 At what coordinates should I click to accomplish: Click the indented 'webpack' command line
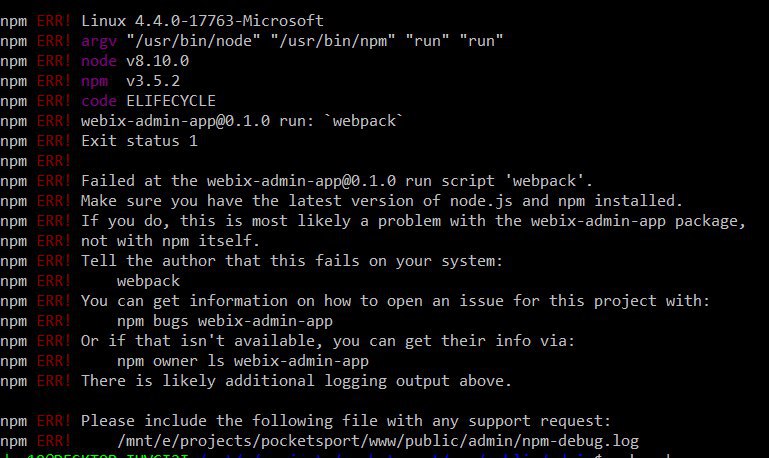[x=148, y=281]
